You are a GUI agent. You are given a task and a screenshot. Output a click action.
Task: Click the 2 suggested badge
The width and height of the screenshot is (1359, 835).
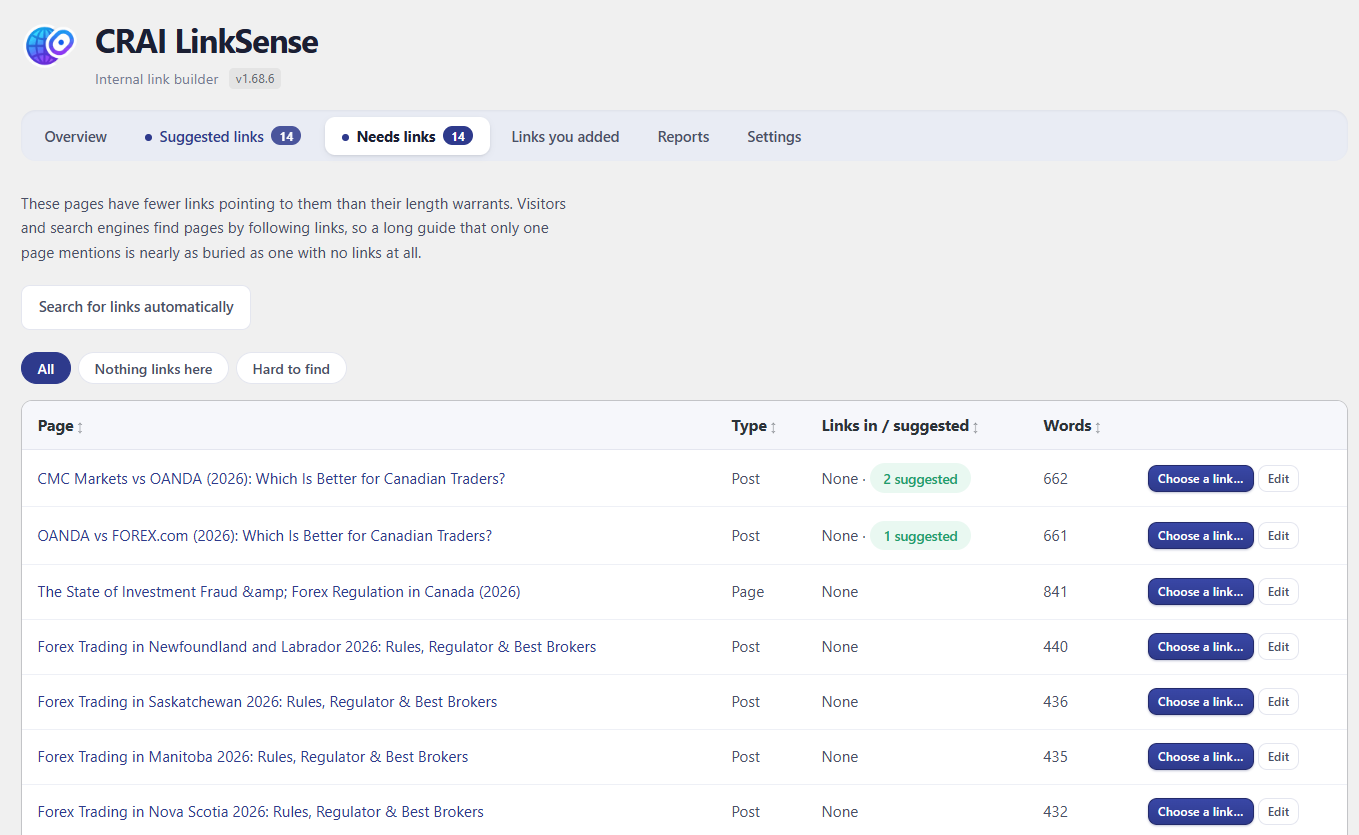(x=920, y=479)
